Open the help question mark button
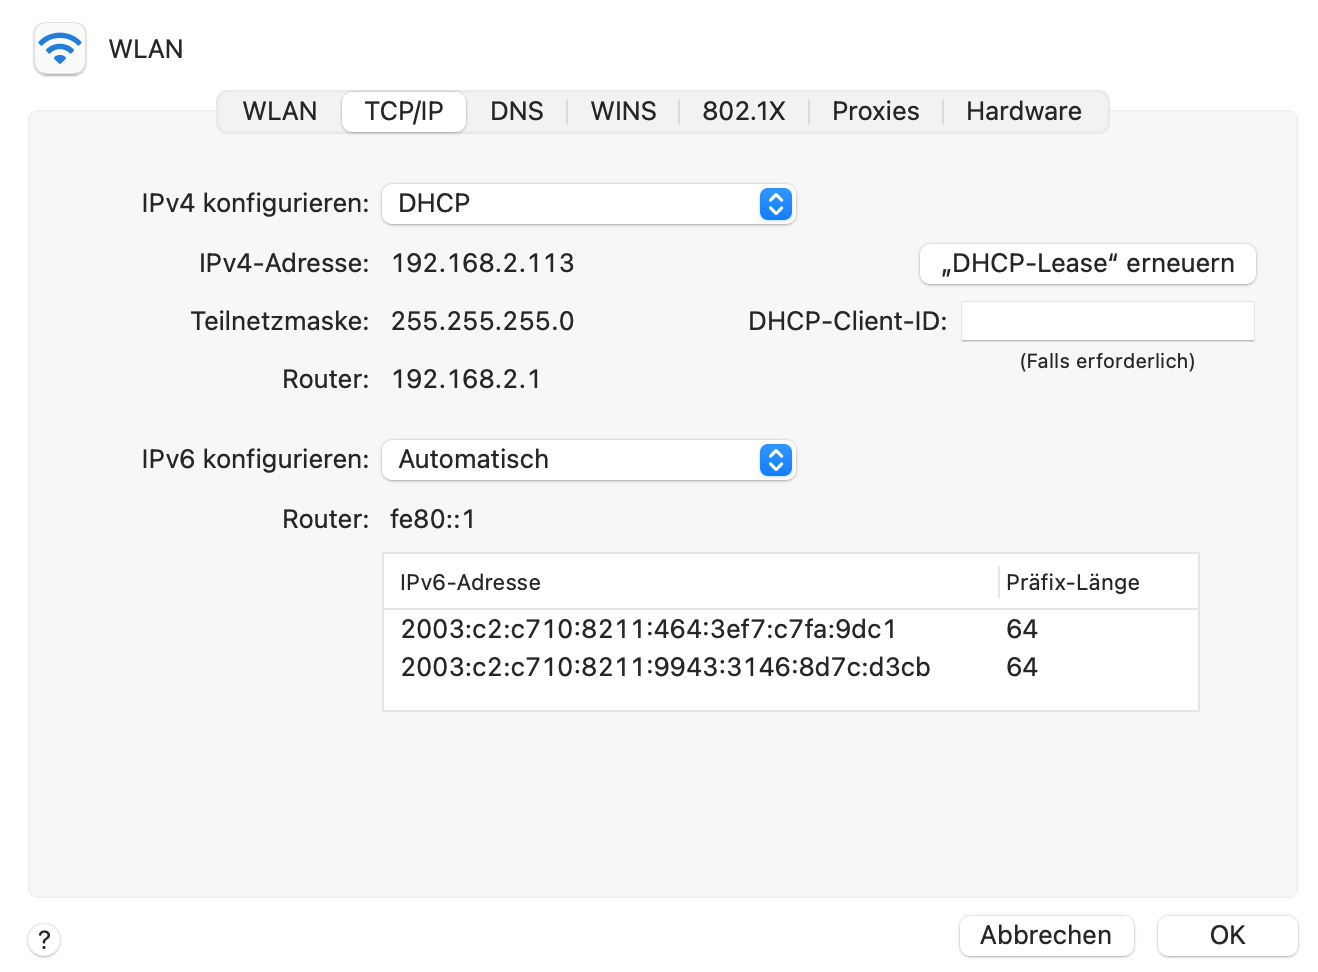This screenshot has height=972, width=1318. (x=44, y=940)
